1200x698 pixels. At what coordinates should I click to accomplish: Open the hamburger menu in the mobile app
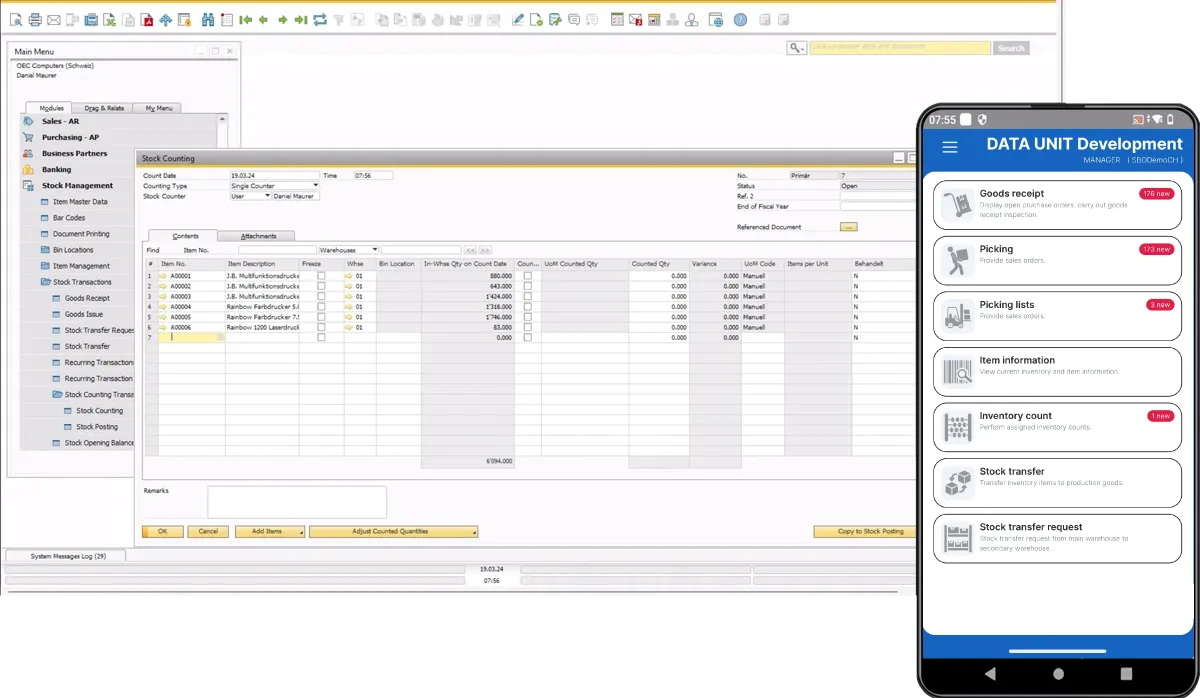[950, 147]
